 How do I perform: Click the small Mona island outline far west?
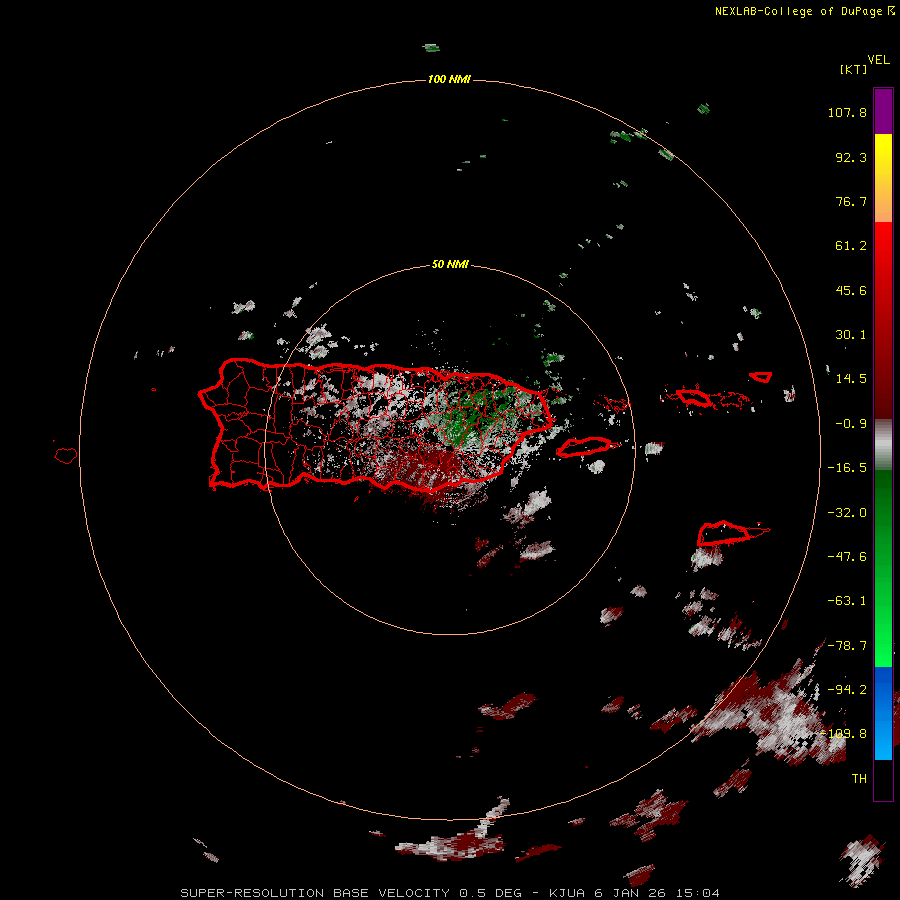(66, 456)
